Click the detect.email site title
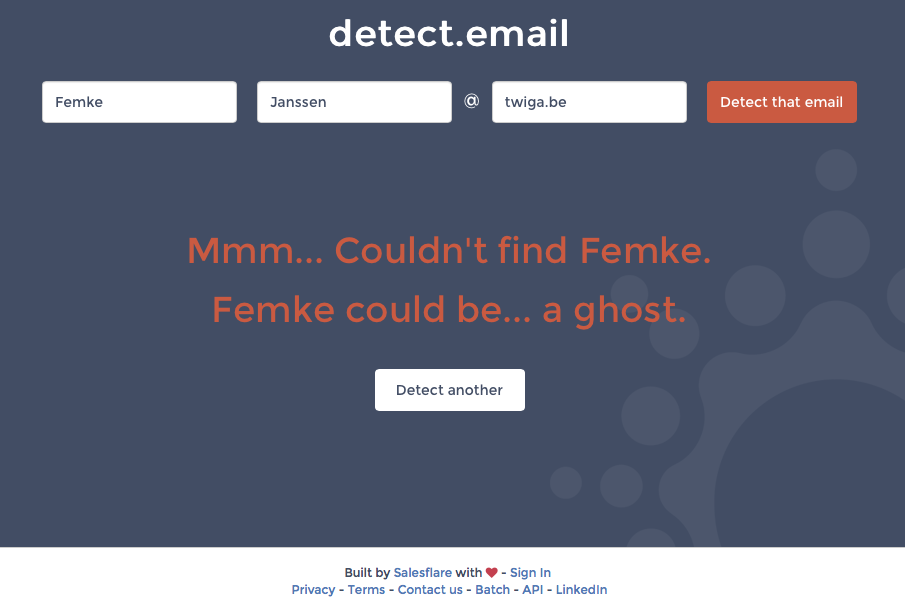Screen dimensions: 905x603 click(449, 34)
